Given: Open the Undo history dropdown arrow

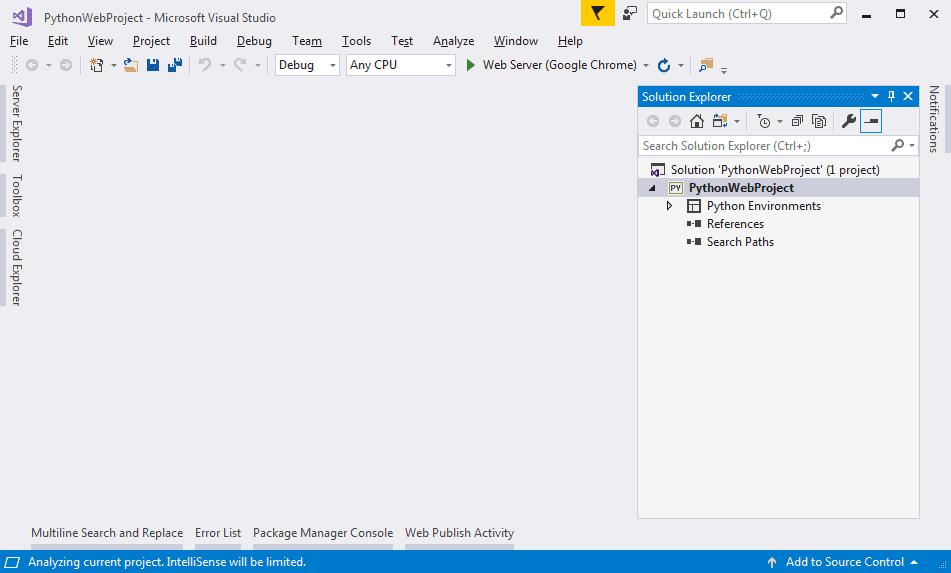Looking at the screenshot, I should [x=223, y=65].
